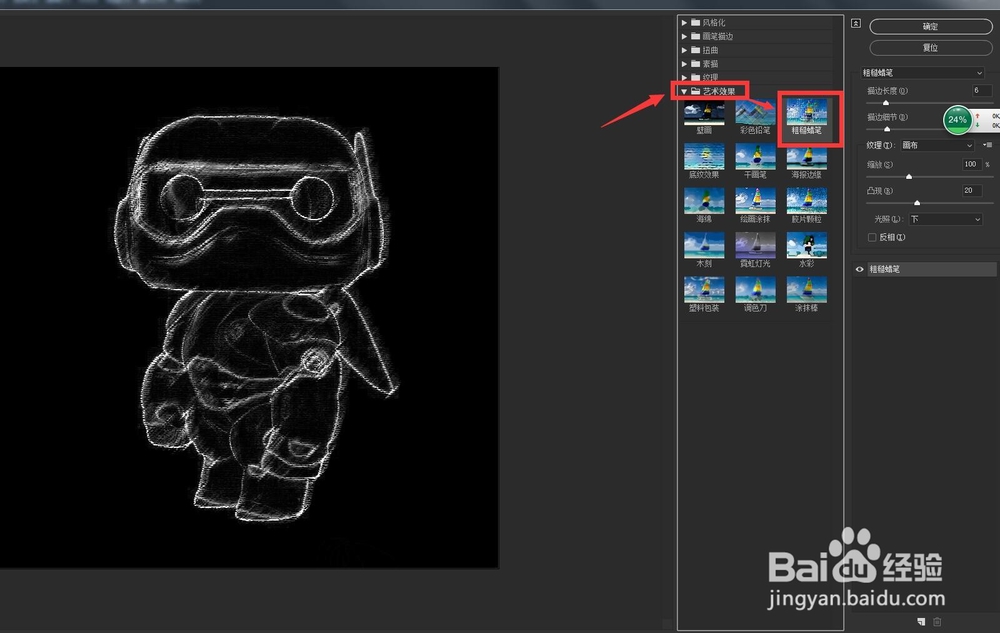This screenshot has width=1000, height=633.
Task: Expand the 纹理 filter folder
Action: 684,77
